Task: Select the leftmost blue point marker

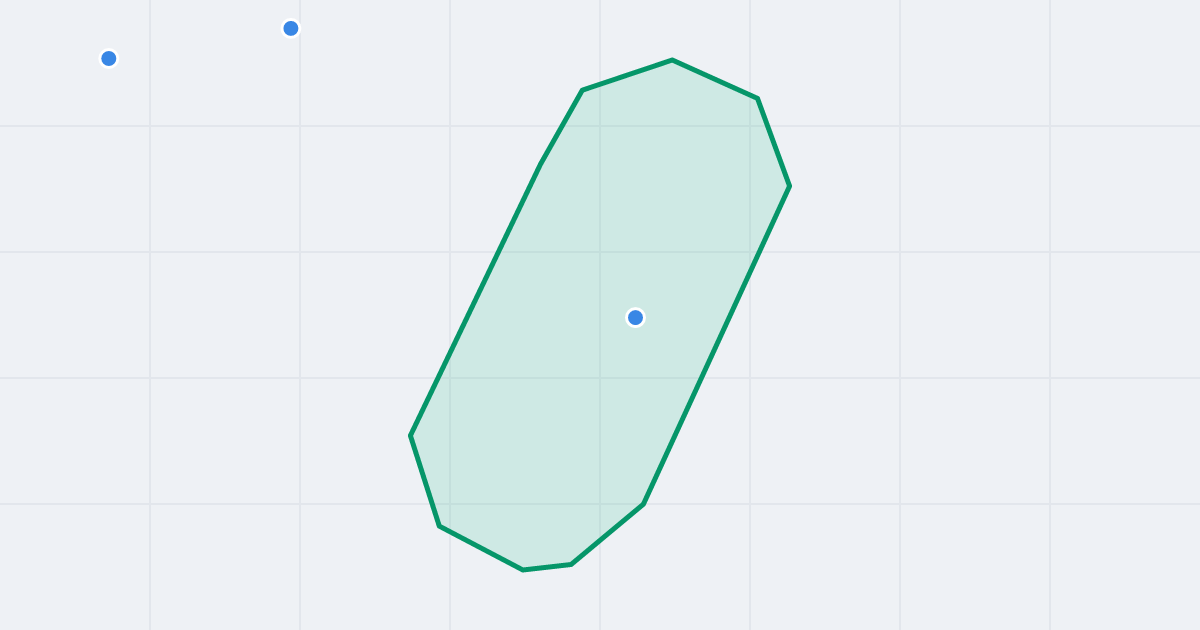Action: pos(109,59)
